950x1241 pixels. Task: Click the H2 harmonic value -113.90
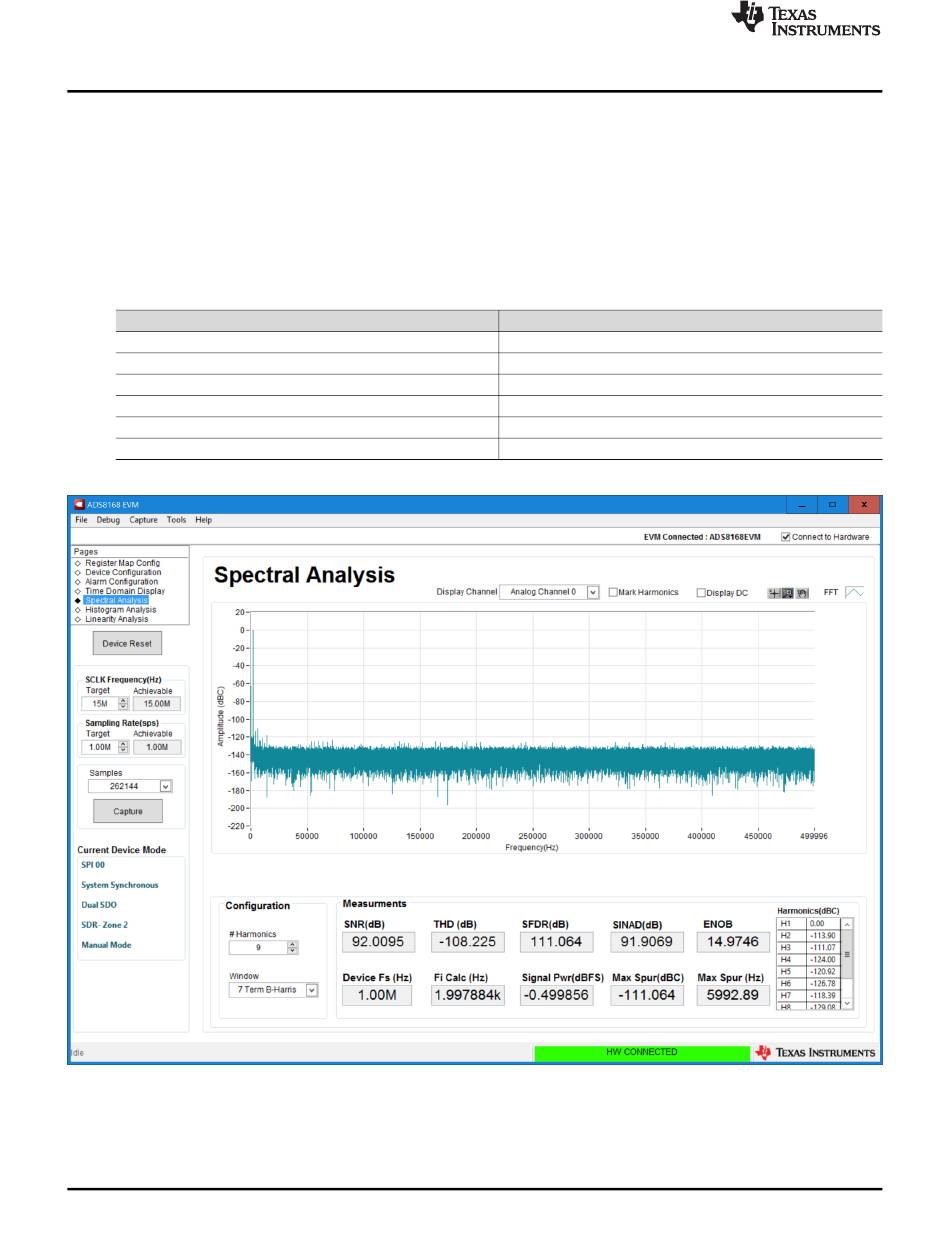click(822, 935)
